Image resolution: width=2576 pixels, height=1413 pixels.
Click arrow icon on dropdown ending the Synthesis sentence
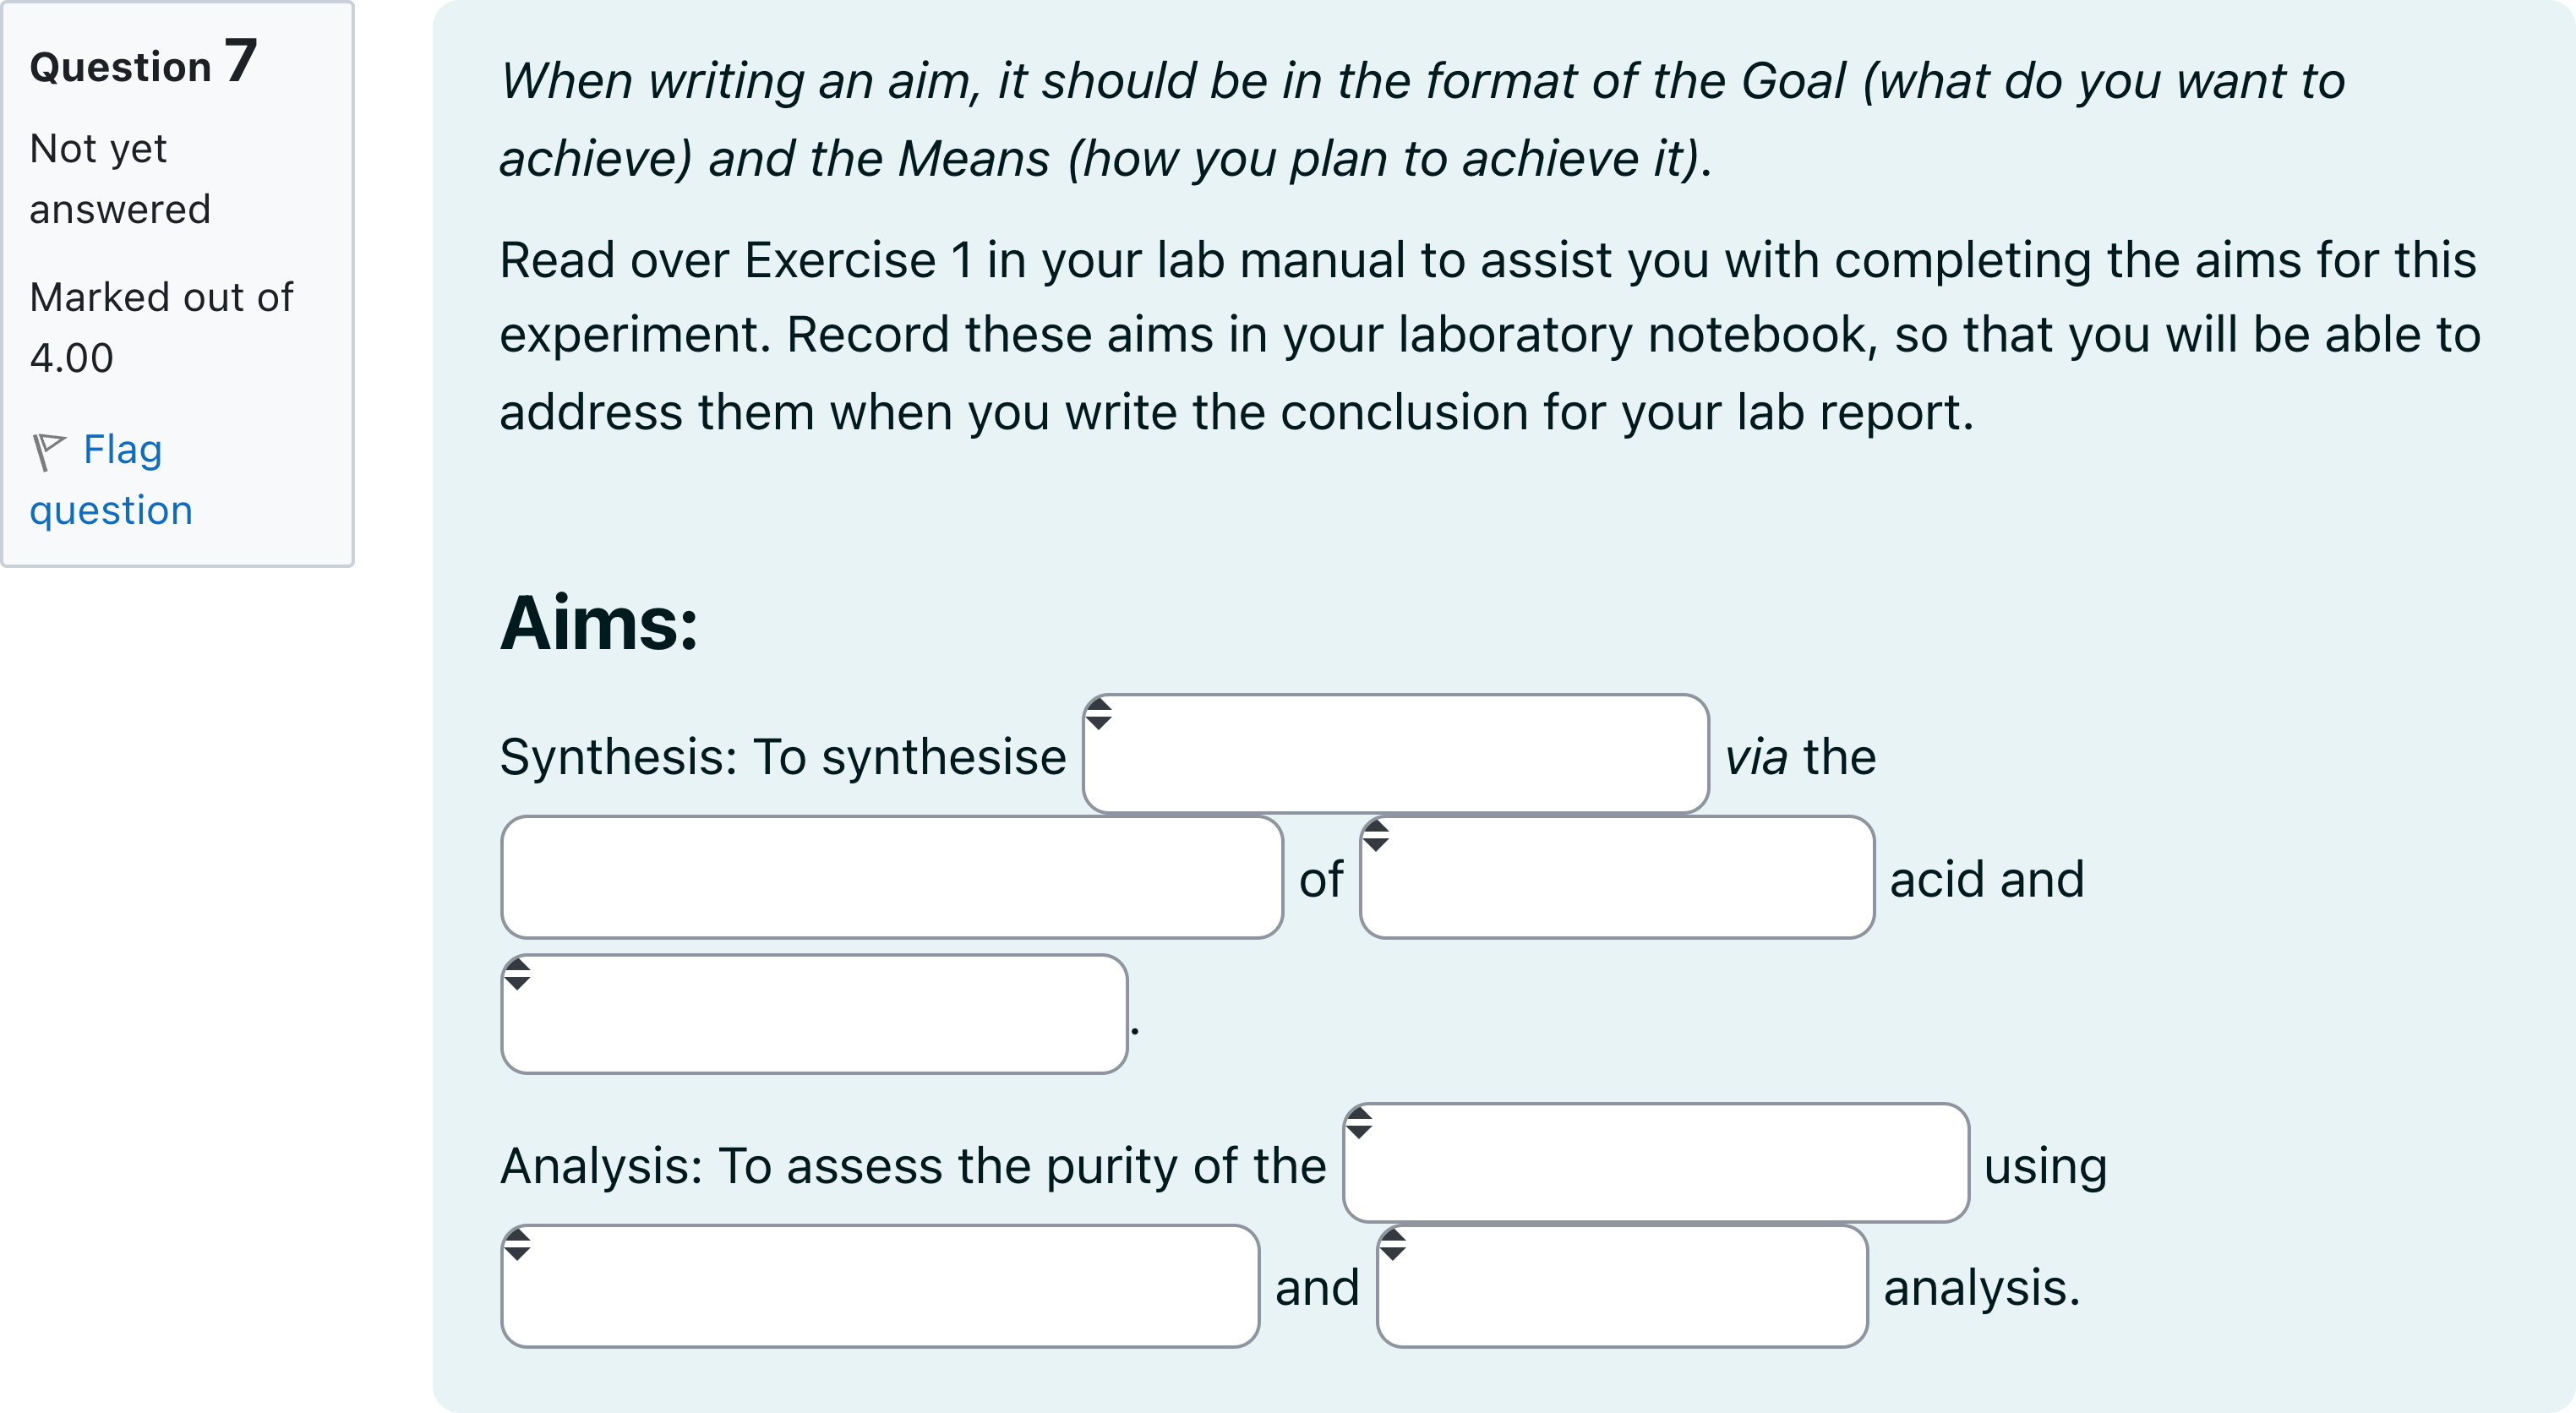(517, 974)
